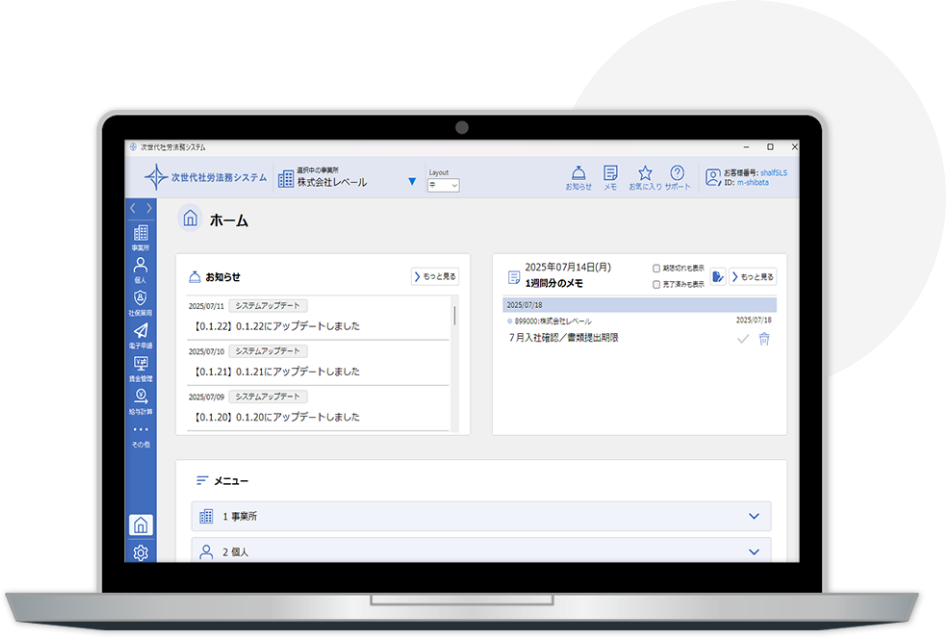Enable 完了済みも表示 checkbox
This screenshot has height=638, width=946.
[656, 285]
